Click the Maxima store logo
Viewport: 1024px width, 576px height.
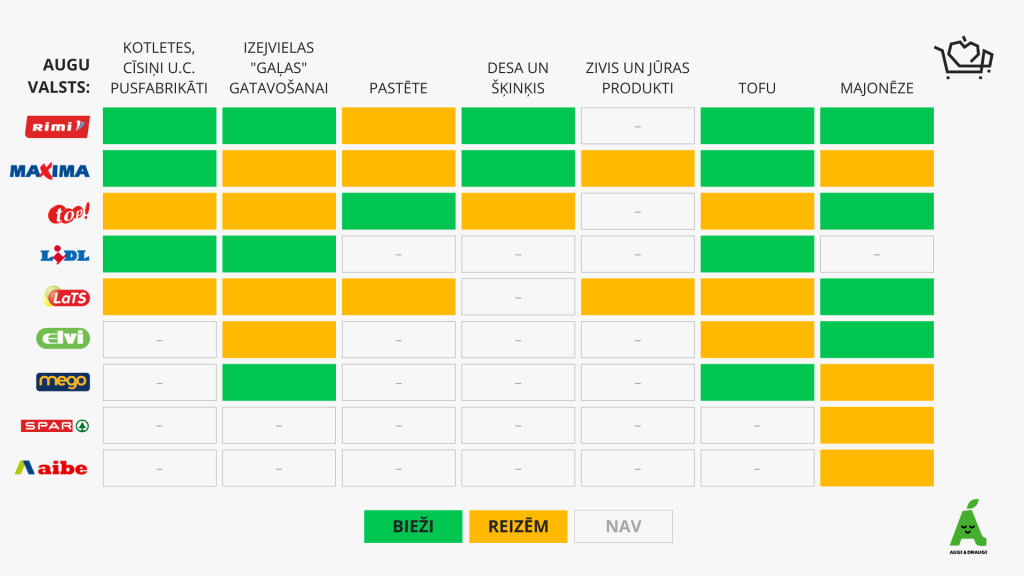pyautogui.click(x=50, y=170)
